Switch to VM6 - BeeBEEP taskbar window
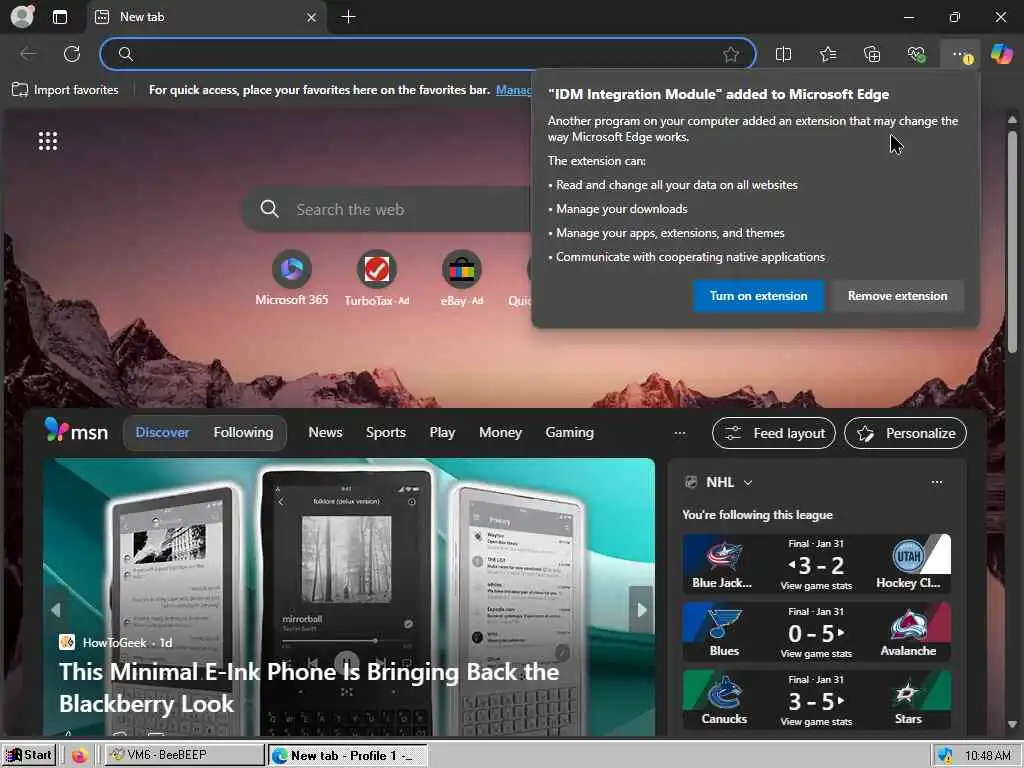 tap(184, 755)
